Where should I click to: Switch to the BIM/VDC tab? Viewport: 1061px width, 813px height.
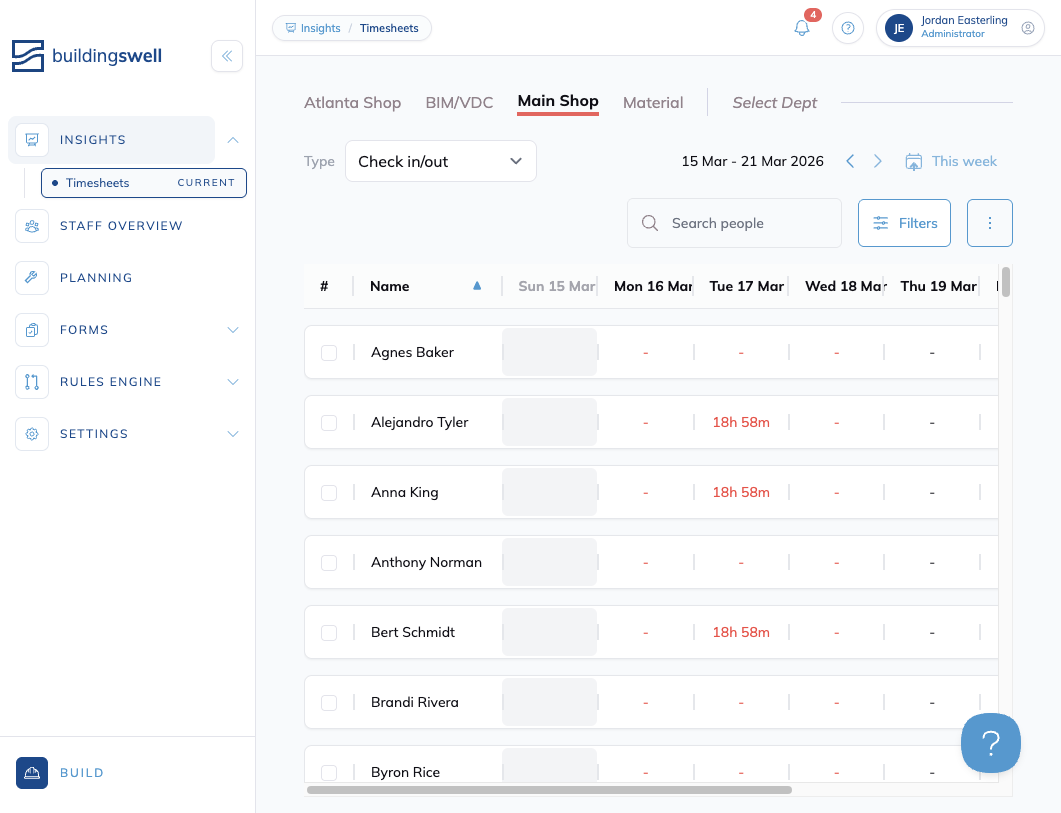click(x=459, y=102)
